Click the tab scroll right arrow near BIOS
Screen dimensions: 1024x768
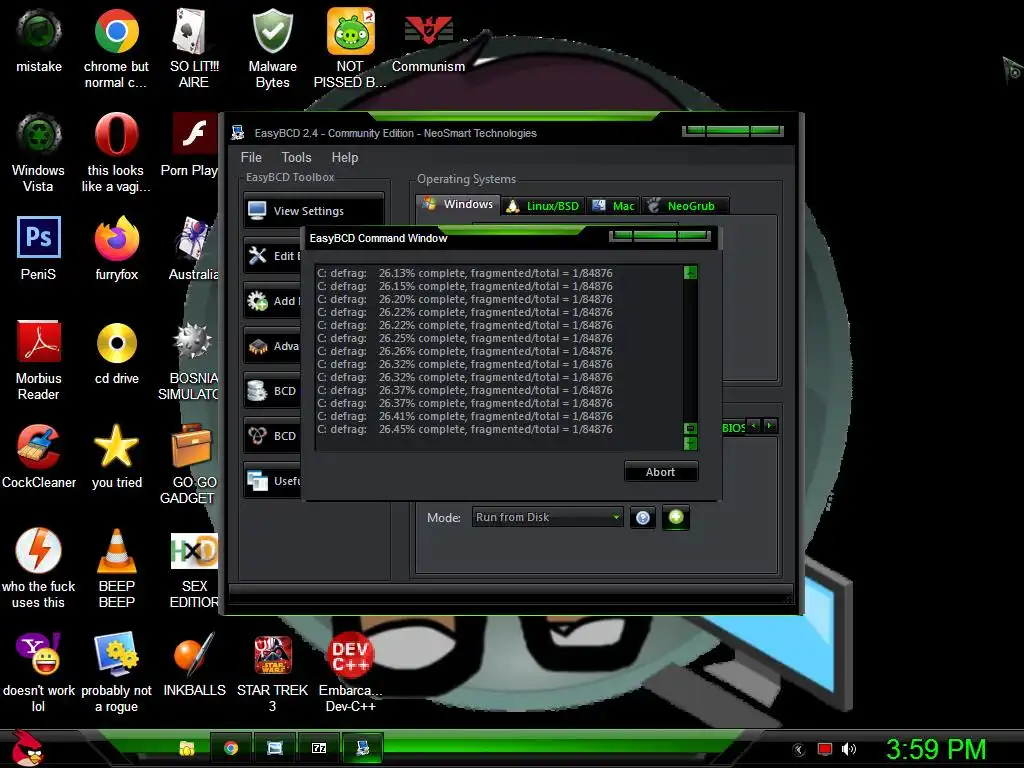[x=770, y=426]
